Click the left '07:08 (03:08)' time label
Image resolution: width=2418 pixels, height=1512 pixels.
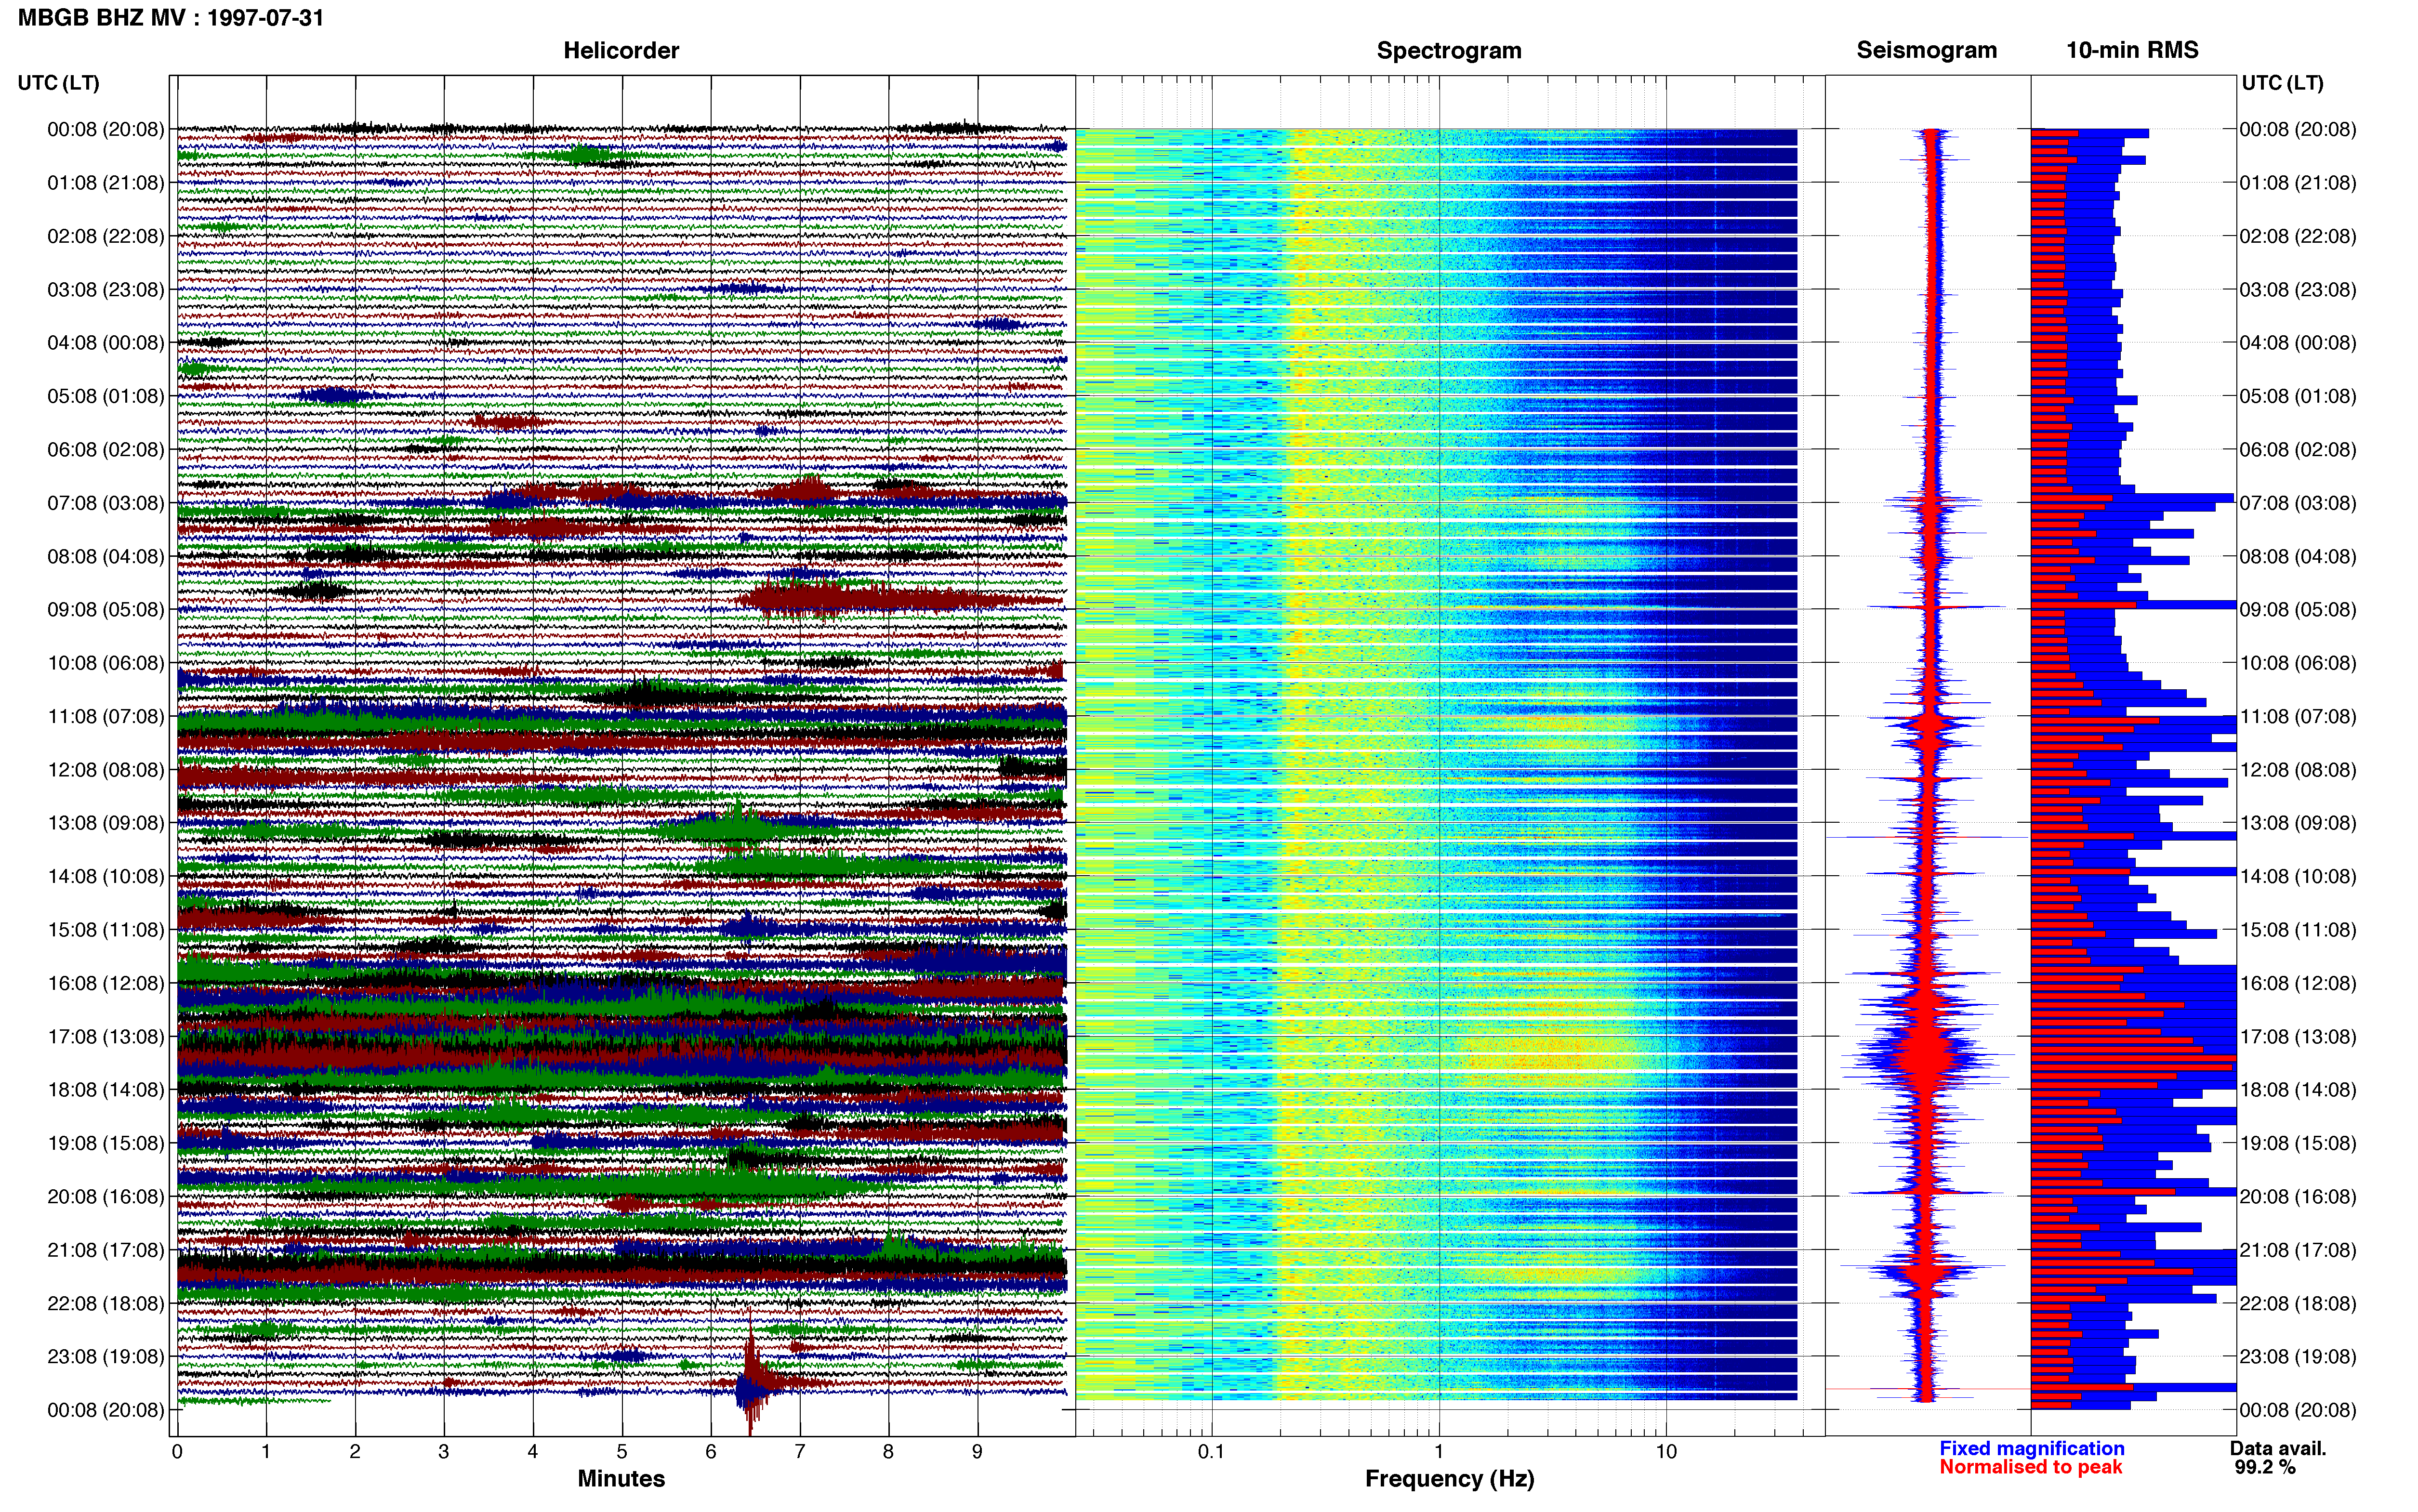pos(106,503)
